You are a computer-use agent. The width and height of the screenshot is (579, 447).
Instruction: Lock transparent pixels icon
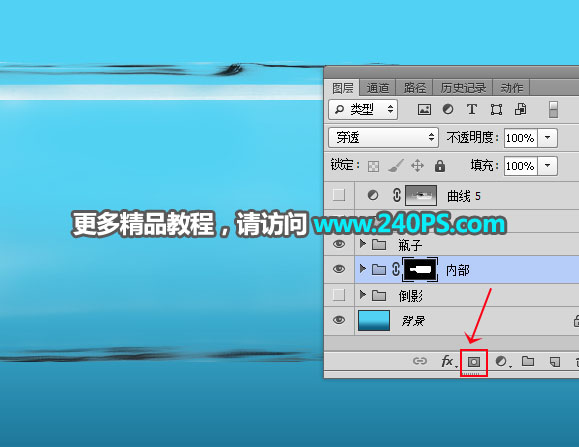(373, 166)
